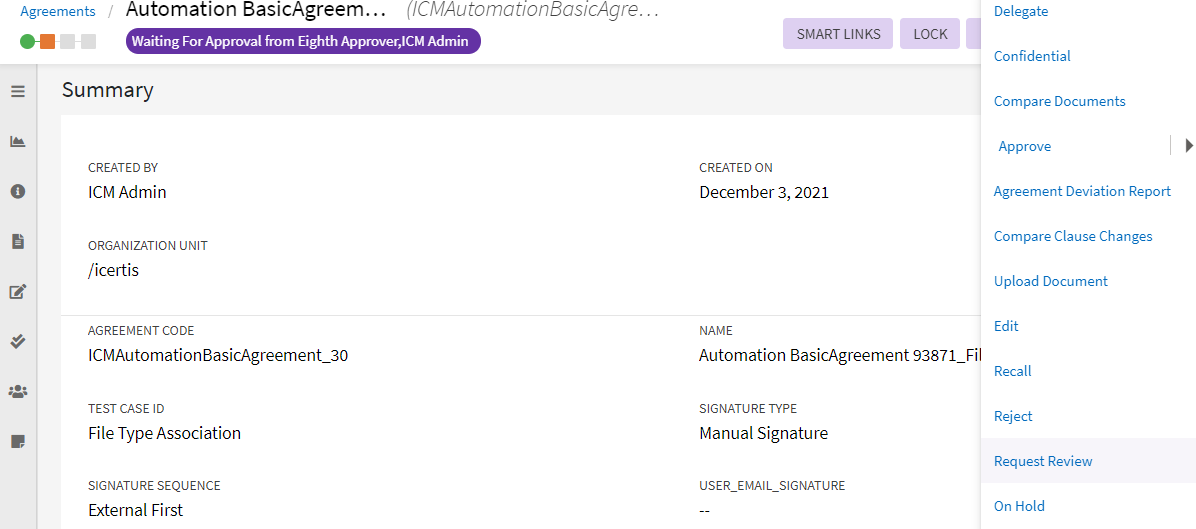Choose Upload Document from menu
The image size is (1196, 529).
point(1050,281)
